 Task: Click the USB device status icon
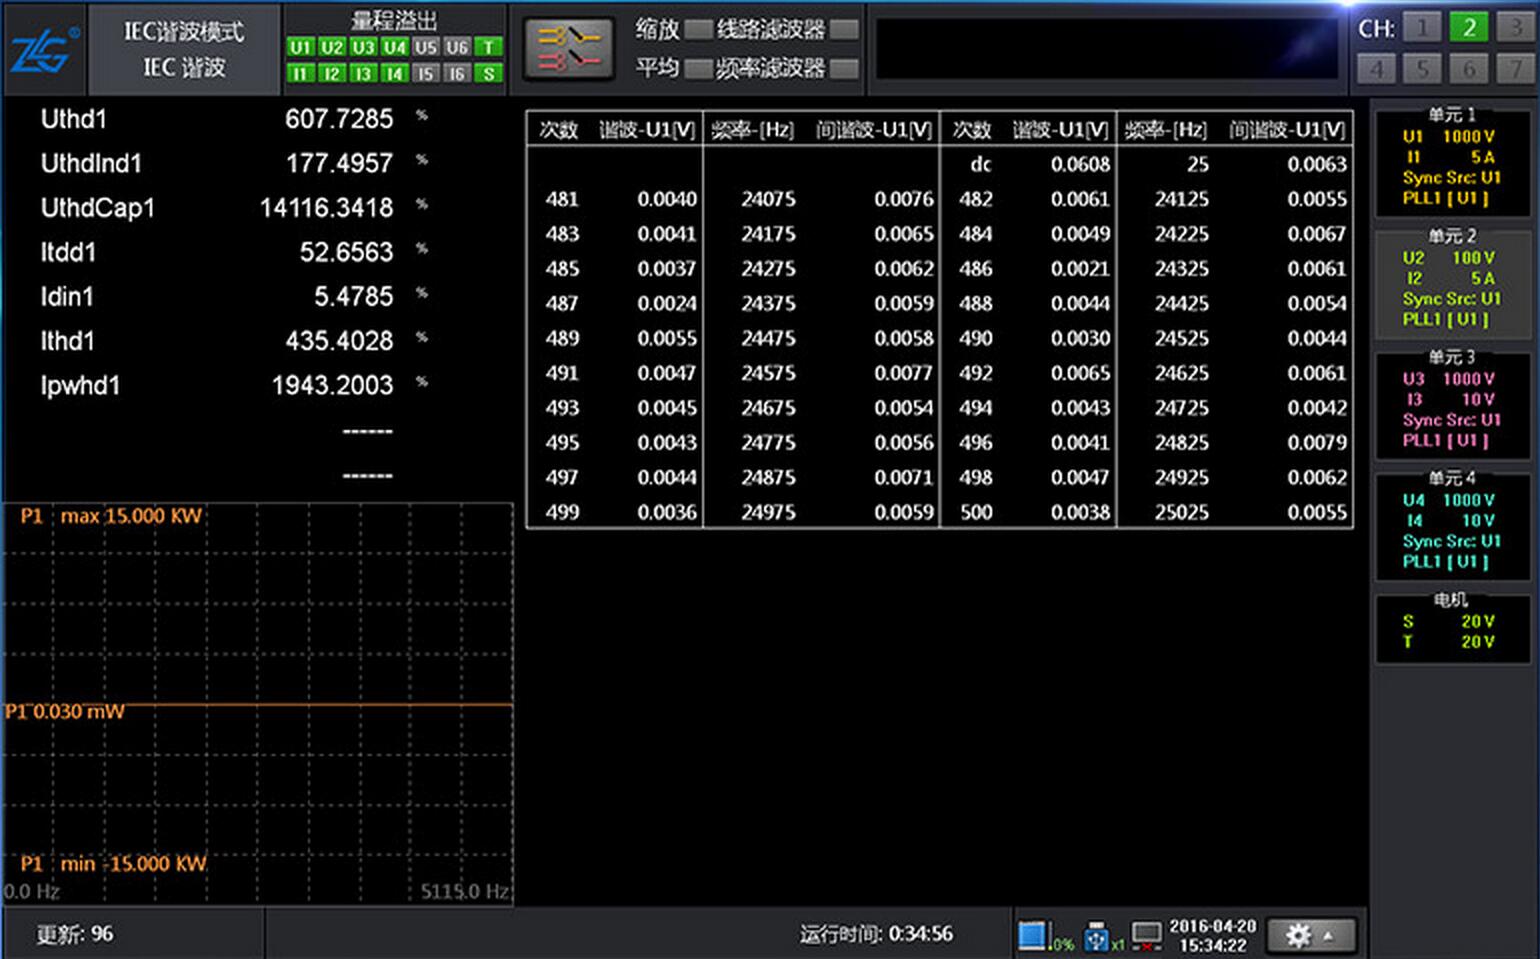1096,936
